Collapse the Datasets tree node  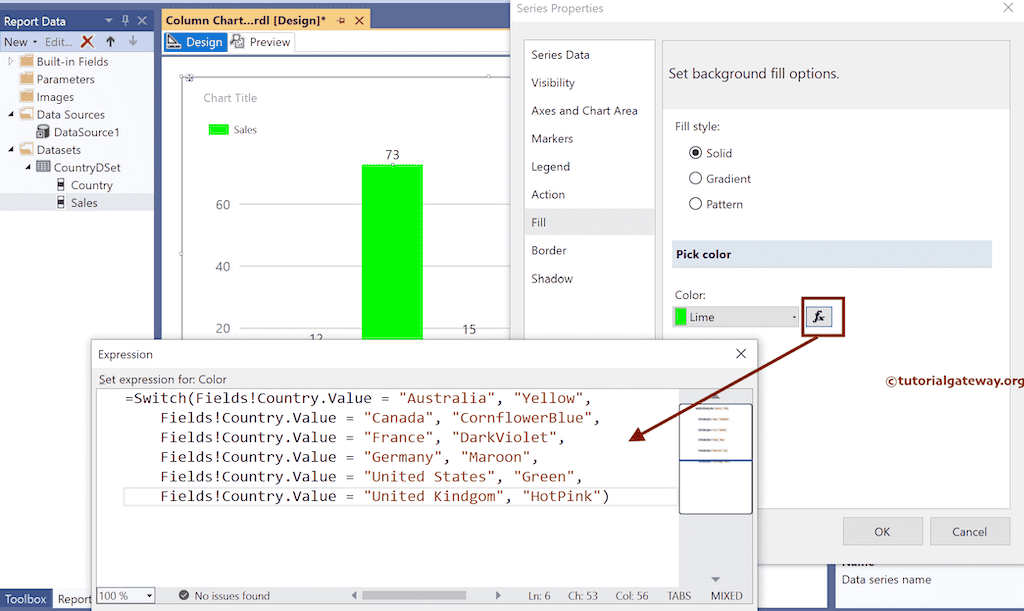click(x=10, y=149)
